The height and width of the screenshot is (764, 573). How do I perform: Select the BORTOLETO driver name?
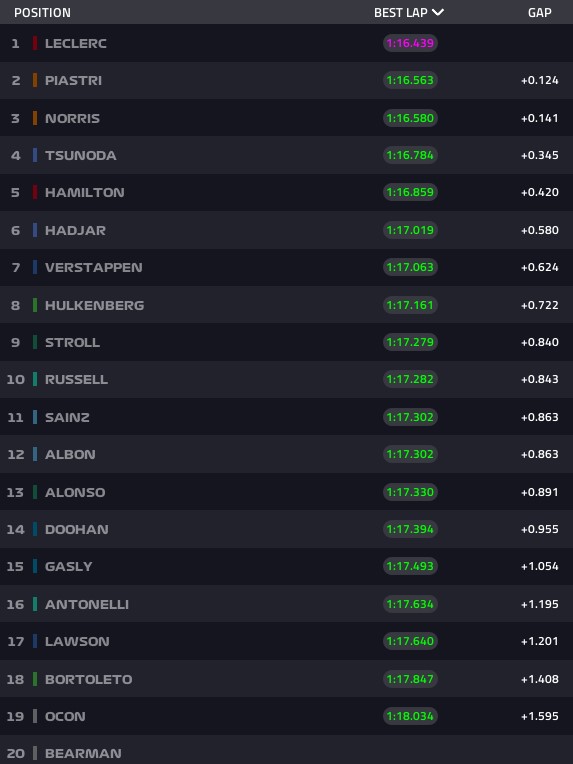tap(89, 679)
